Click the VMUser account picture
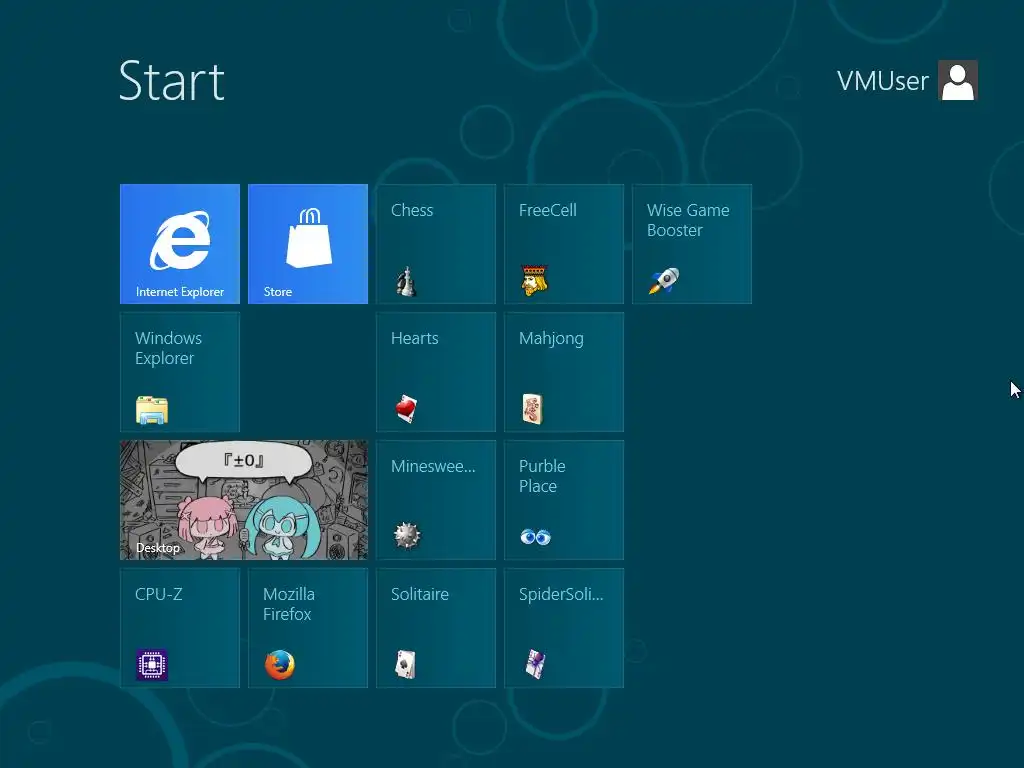 click(x=958, y=80)
